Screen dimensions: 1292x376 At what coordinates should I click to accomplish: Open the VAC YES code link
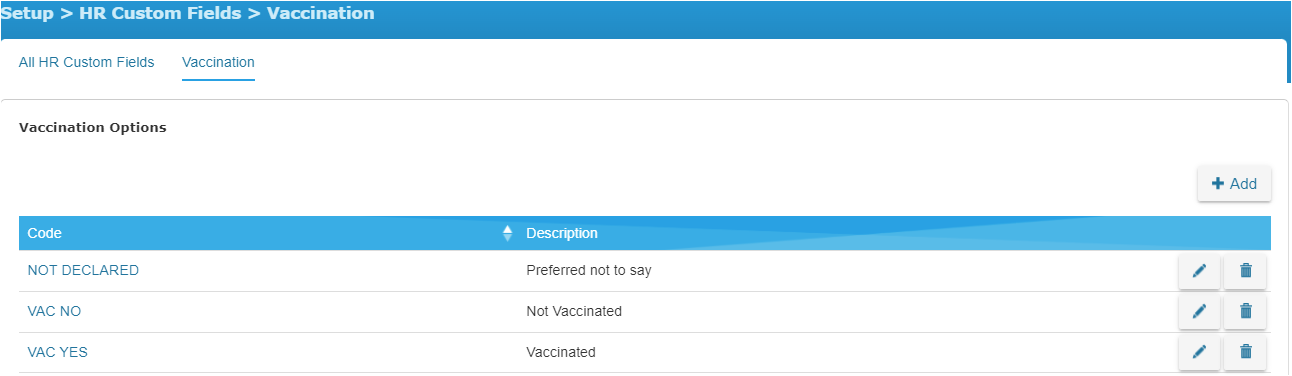[x=57, y=352]
